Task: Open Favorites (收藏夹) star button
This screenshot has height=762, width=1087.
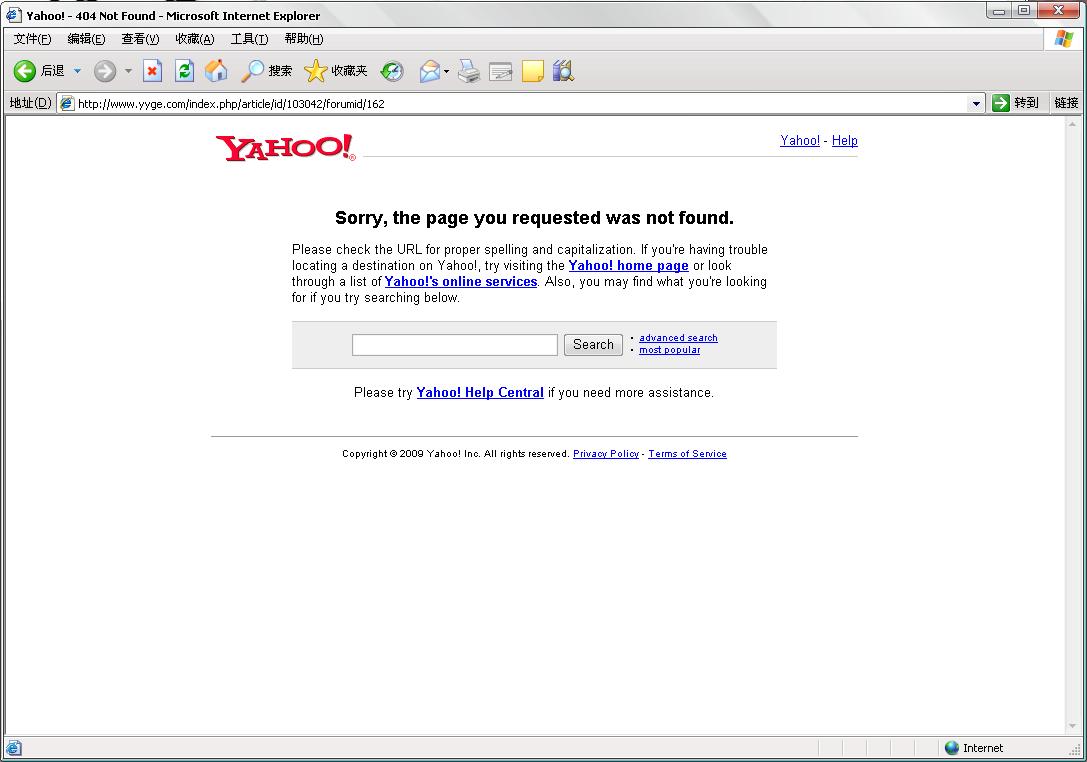Action: pyautogui.click(x=336, y=71)
